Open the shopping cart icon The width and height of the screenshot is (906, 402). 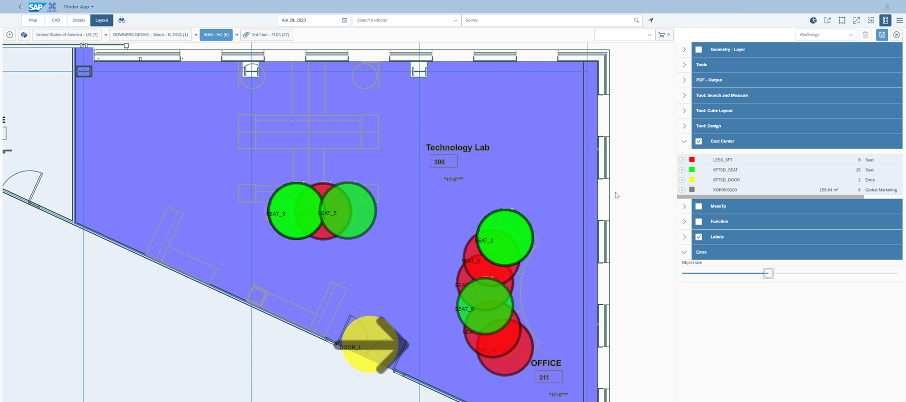tap(664, 35)
